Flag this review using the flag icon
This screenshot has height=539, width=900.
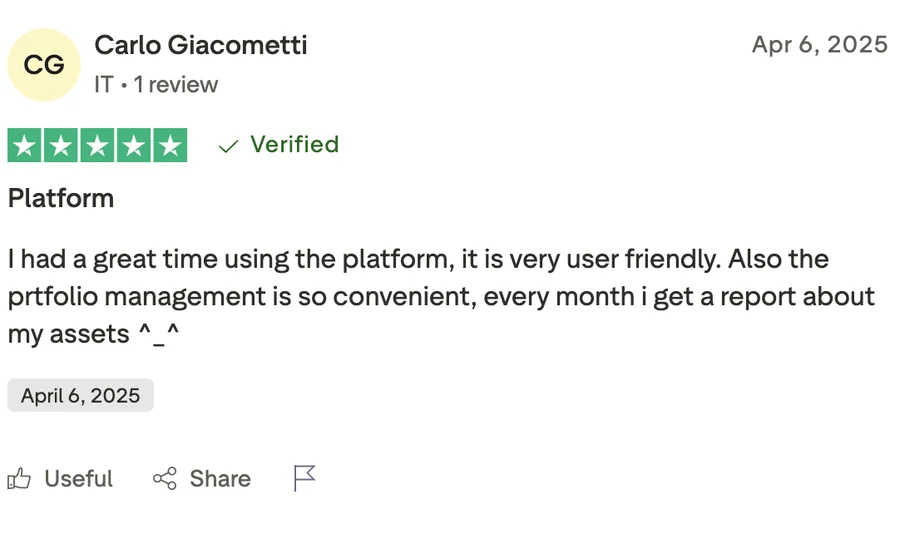[x=304, y=478]
